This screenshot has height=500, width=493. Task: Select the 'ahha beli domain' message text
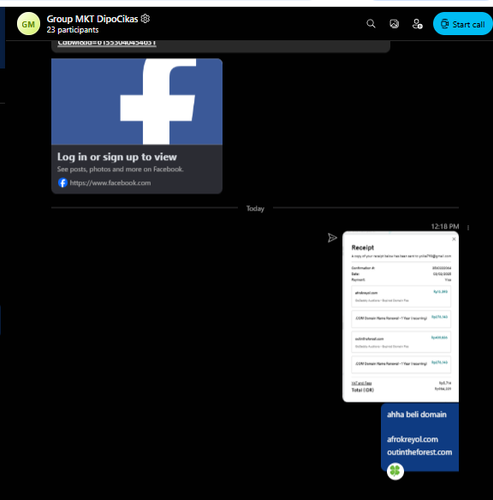pos(417,415)
